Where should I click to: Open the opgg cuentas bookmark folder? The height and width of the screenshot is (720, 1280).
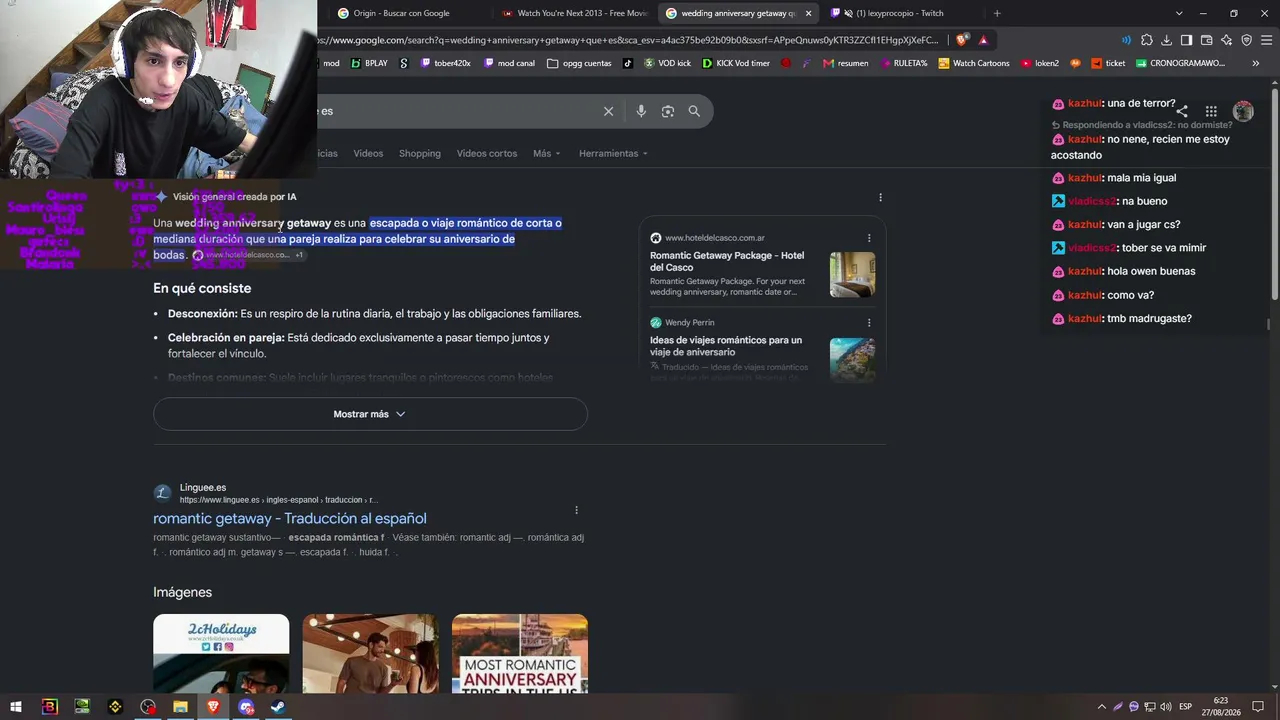pos(579,63)
